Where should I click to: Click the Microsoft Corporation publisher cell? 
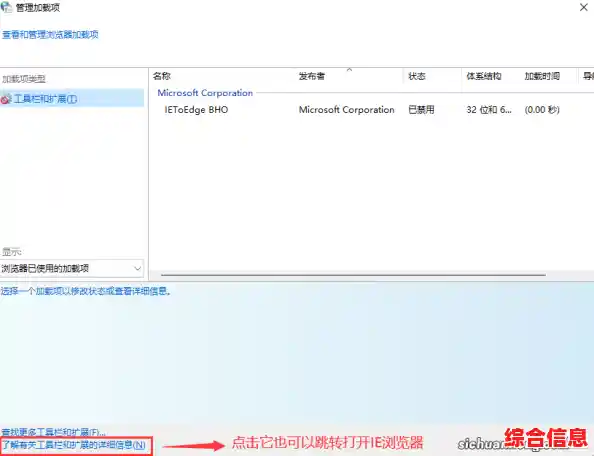click(347, 110)
